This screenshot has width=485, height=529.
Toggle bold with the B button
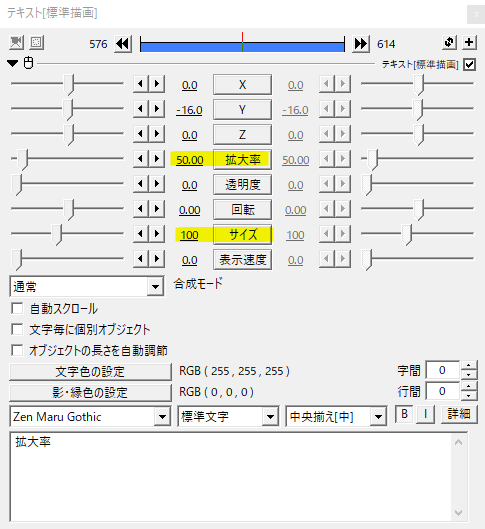click(405, 414)
